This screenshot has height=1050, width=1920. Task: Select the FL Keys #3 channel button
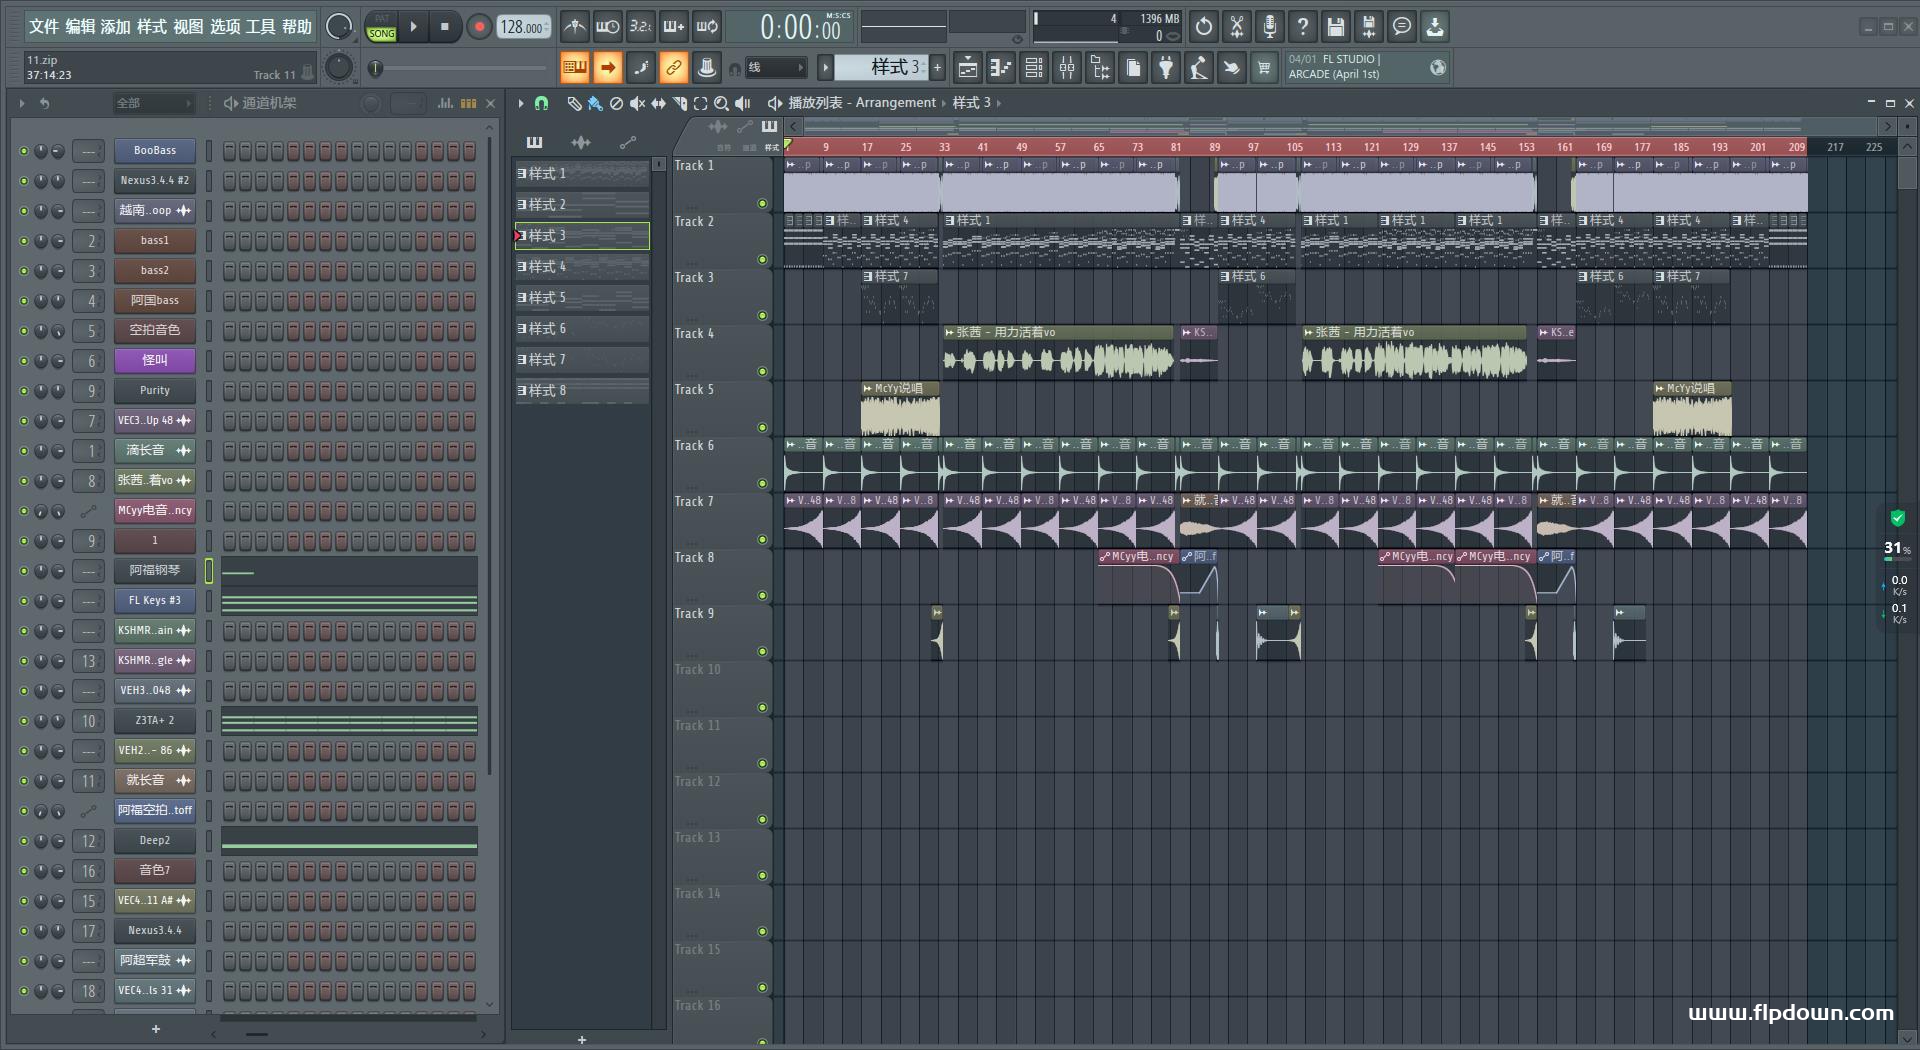point(154,601)
